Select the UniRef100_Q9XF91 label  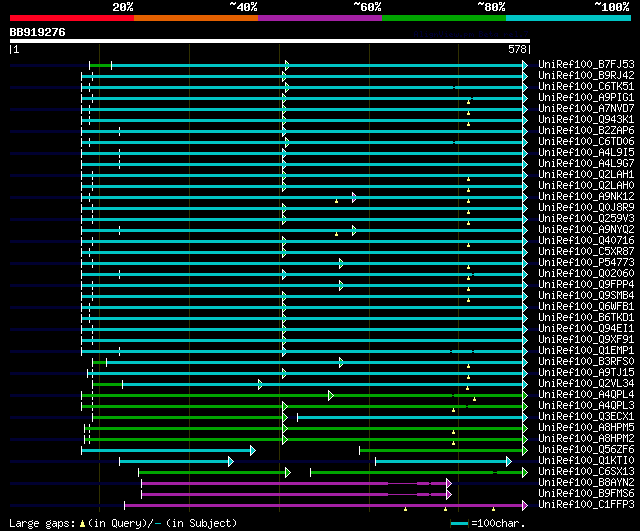(586, 340)
